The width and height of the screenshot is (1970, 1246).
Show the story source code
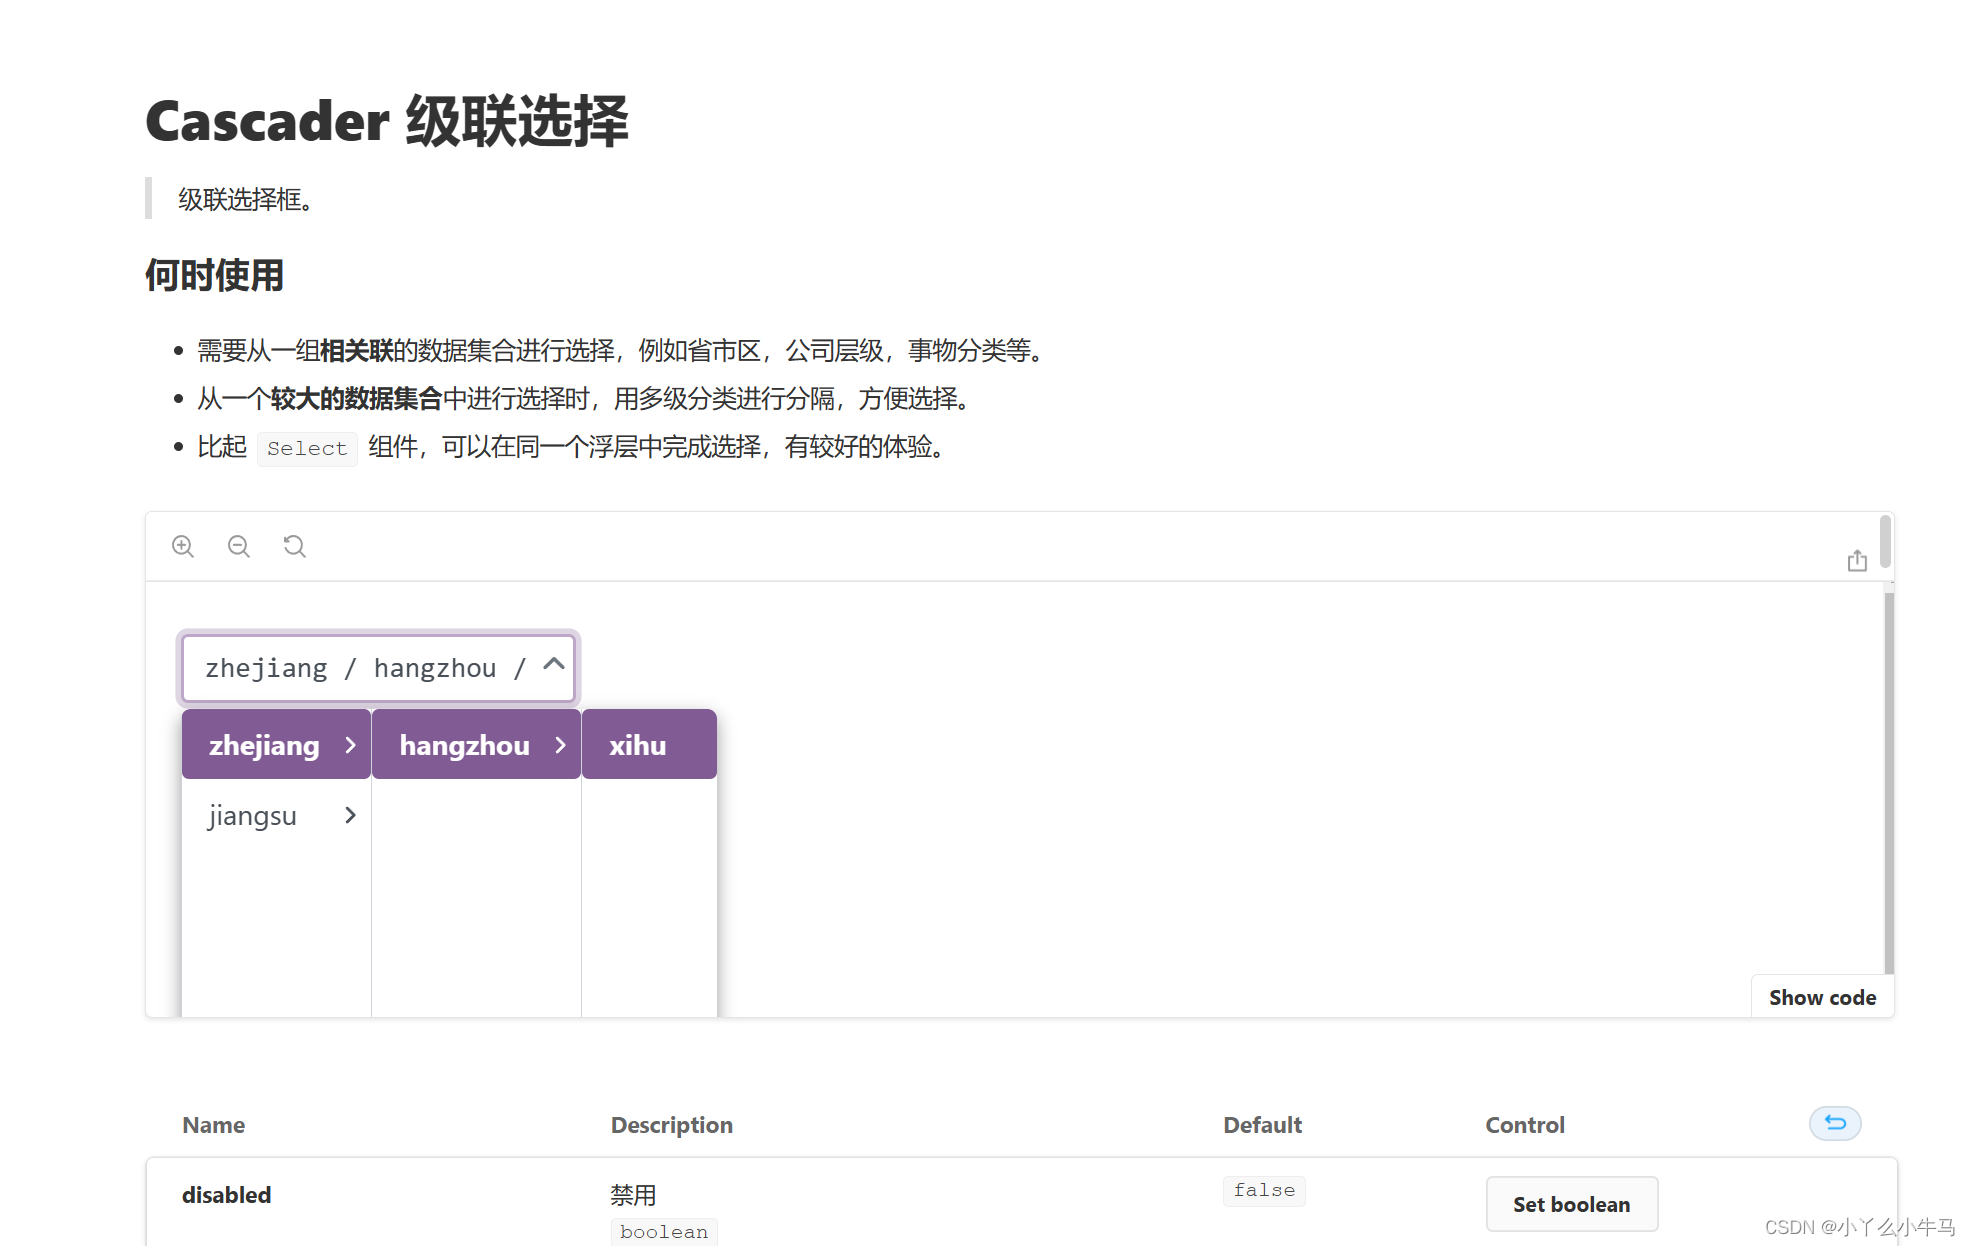tap(1822, 997)
